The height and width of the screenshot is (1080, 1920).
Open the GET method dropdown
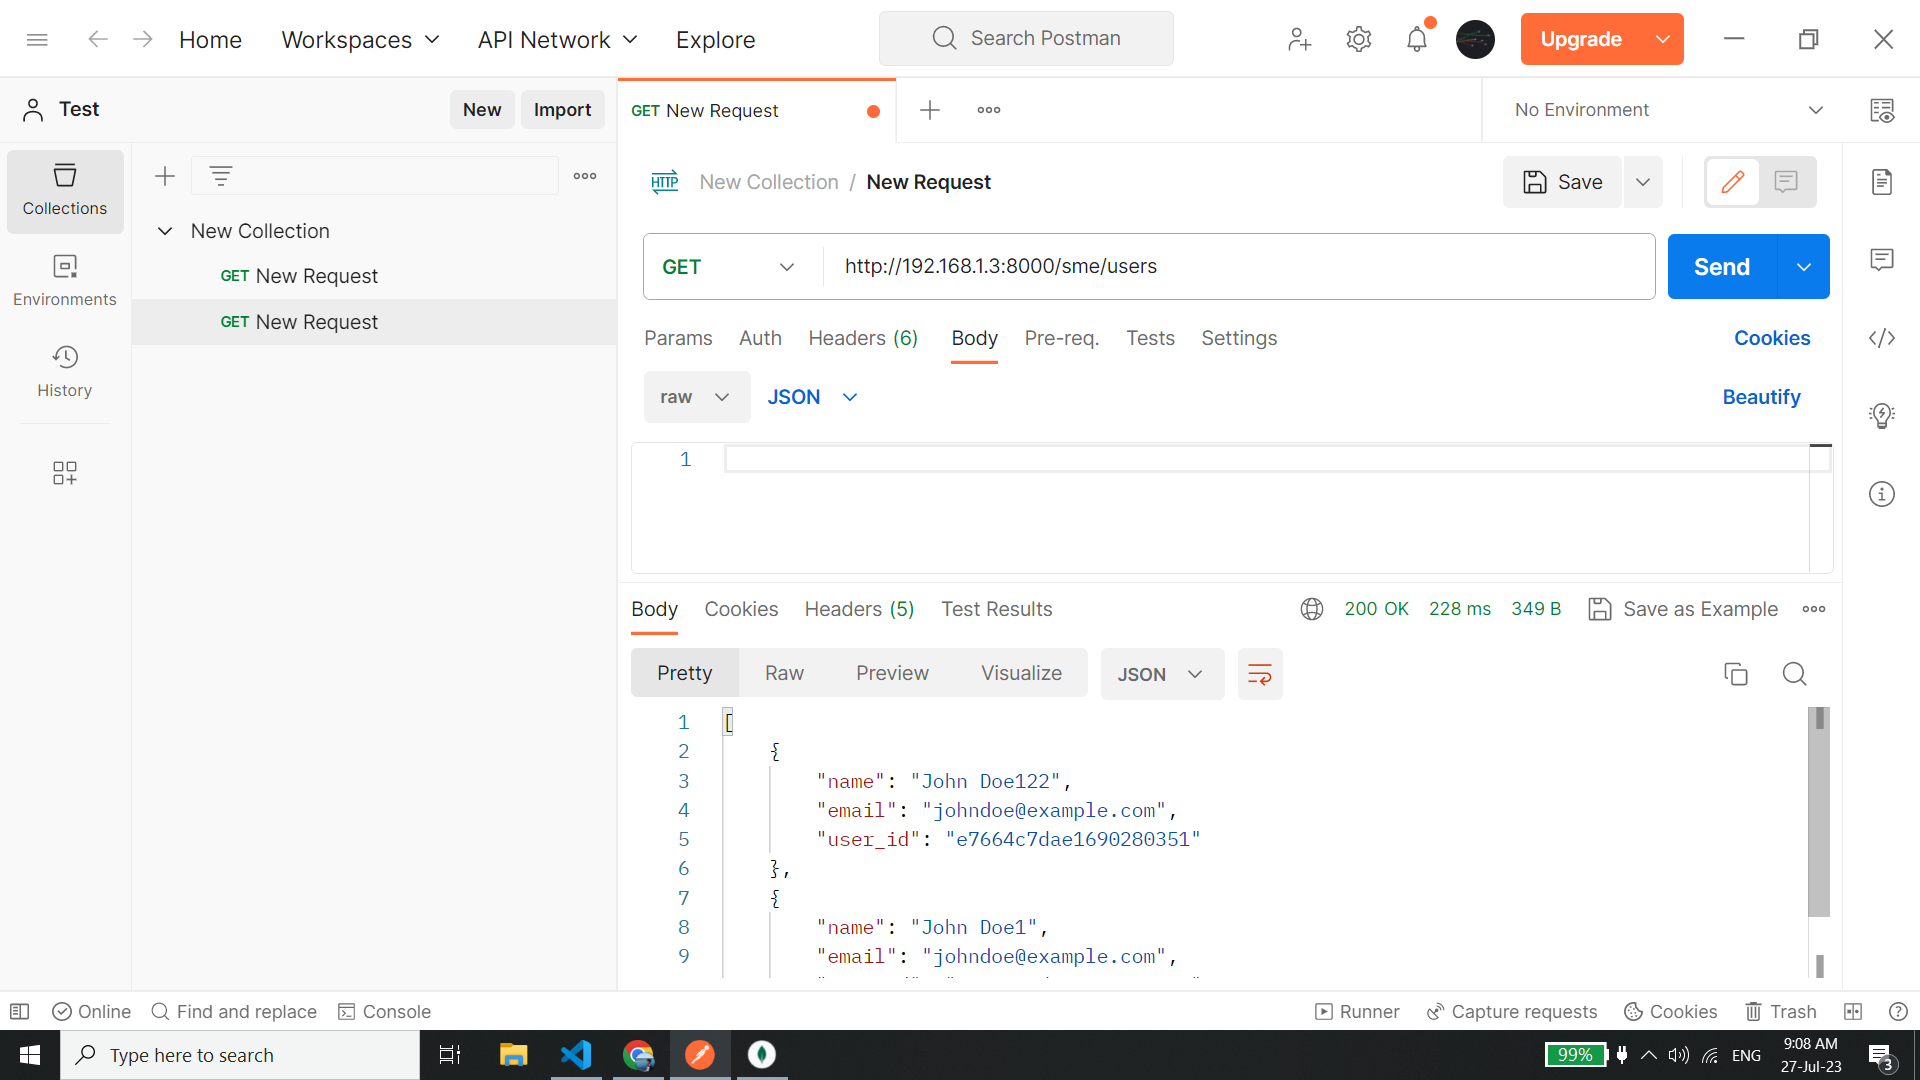728,267
